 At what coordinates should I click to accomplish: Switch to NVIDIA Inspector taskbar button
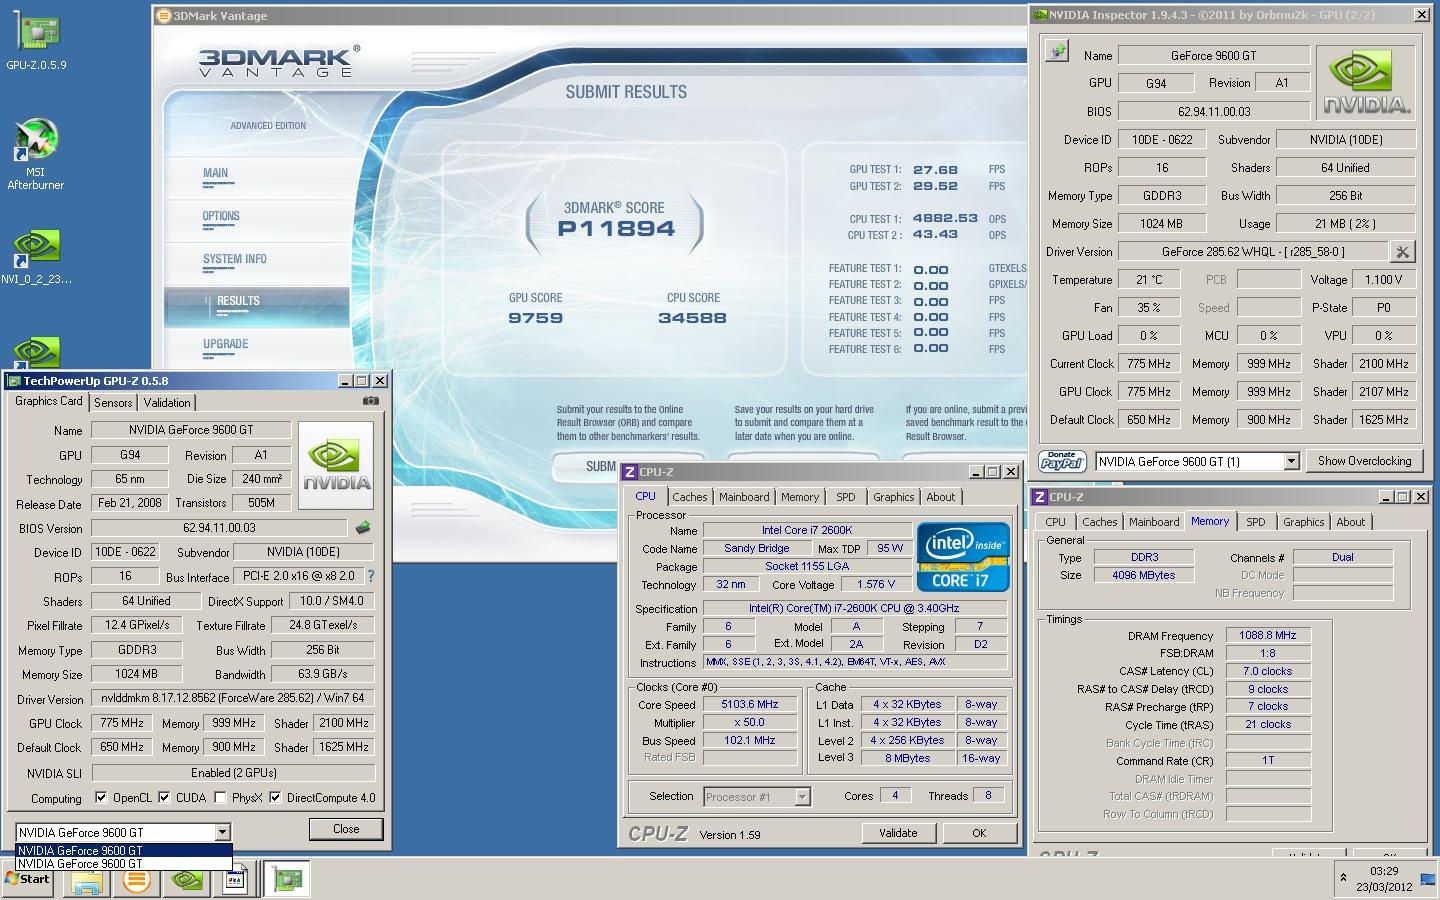[187, 880]
